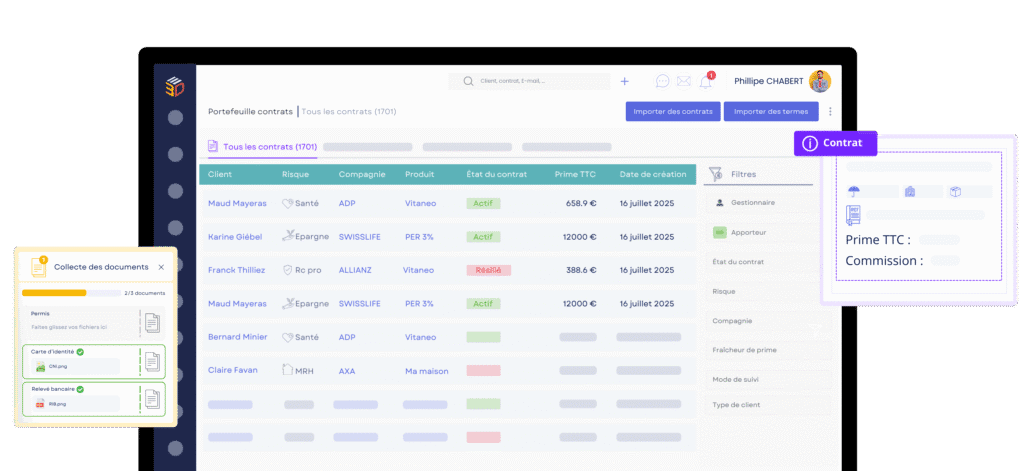Screen dimensions: 1024x471
Task: Click the file icon in Relevé bancaire row
Action: click(152, 398)
